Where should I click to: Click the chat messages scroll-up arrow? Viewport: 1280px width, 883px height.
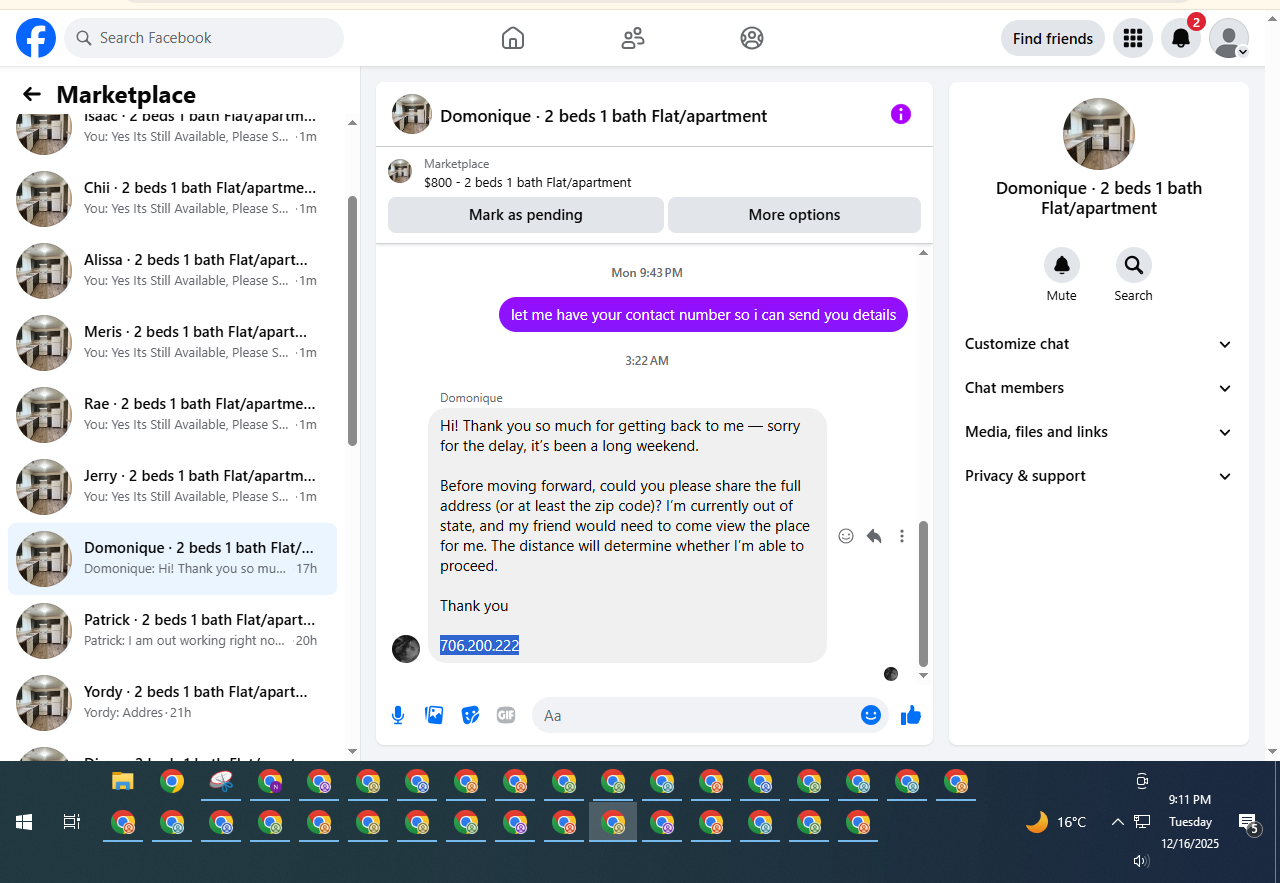coord(923,253)
